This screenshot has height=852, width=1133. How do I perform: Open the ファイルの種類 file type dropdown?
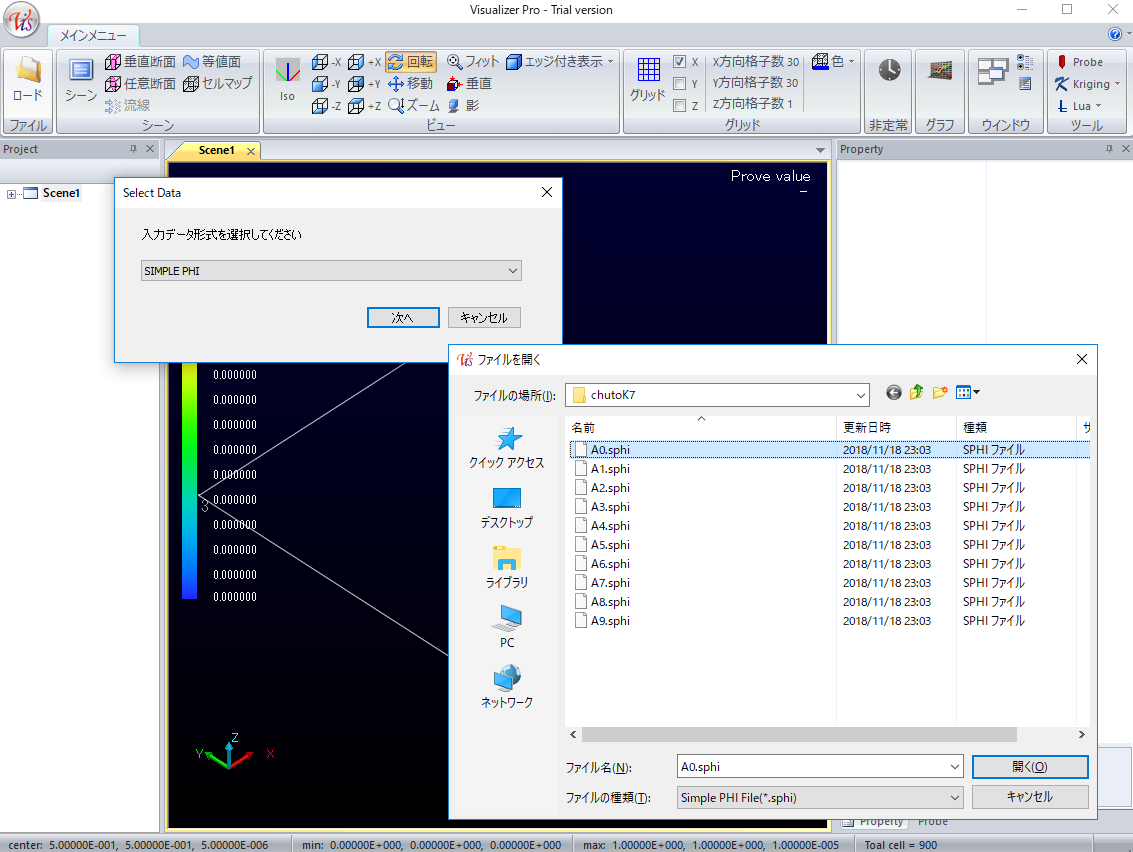(x=819, y=798)
